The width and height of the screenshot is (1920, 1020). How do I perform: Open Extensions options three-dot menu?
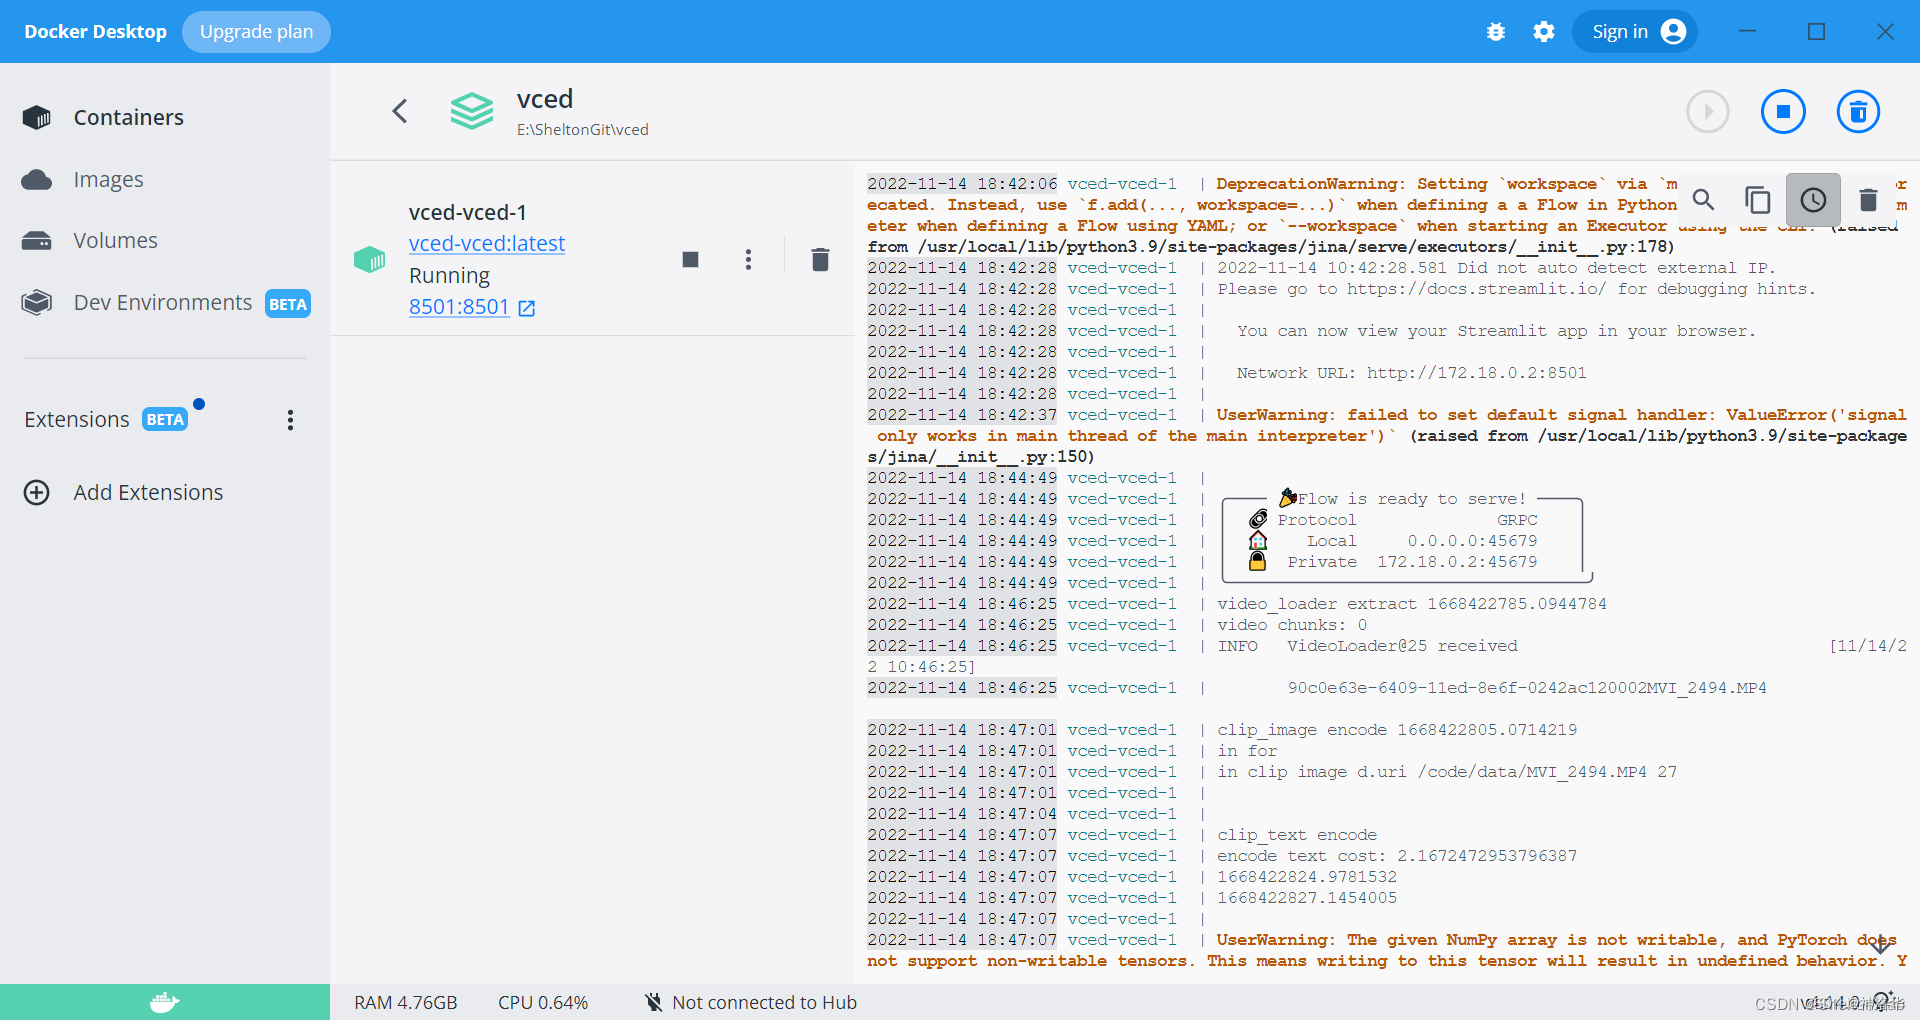(x=290, y=420)
